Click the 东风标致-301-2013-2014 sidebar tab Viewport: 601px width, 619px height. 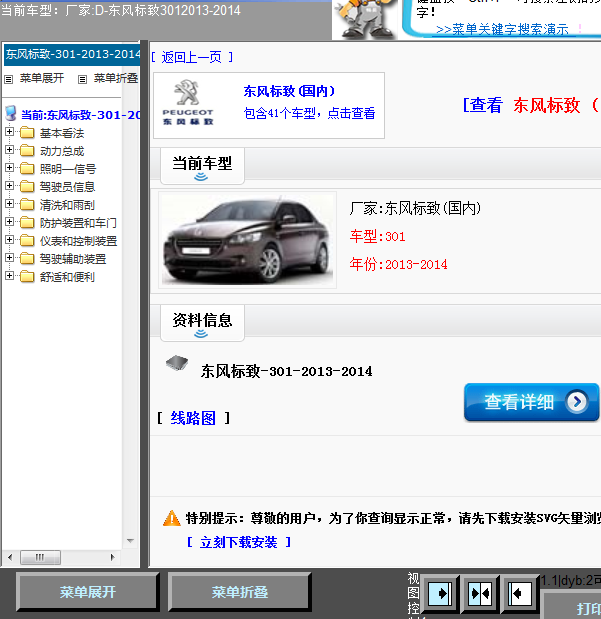(x=72, y=54)
